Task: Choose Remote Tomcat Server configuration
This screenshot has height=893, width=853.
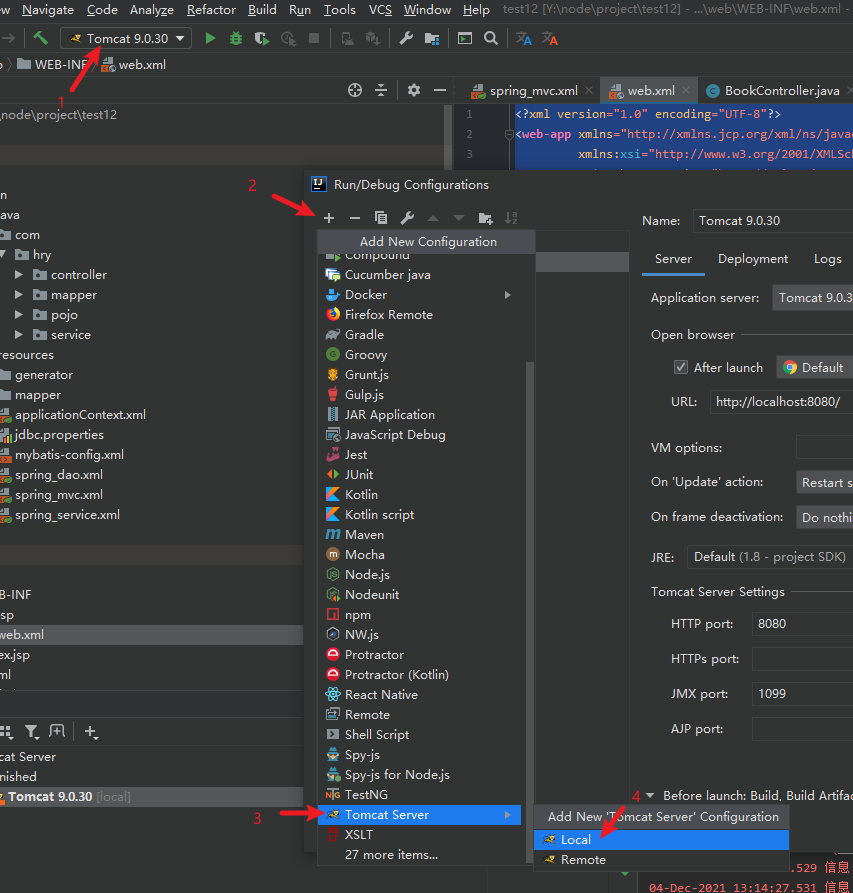Action: 661,860
